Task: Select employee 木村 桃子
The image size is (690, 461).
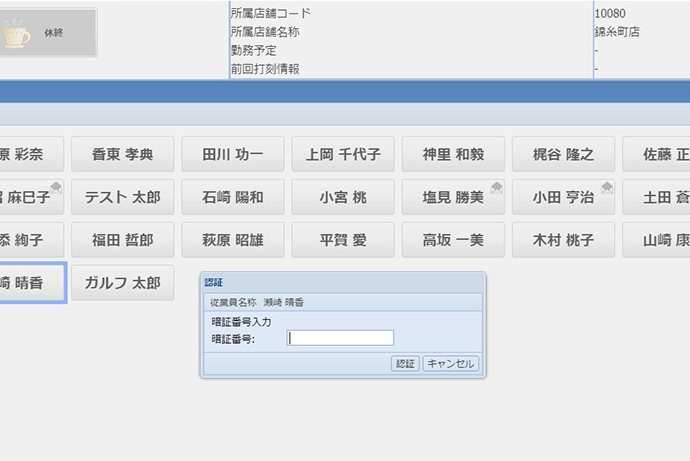Action: coord(563,241)
